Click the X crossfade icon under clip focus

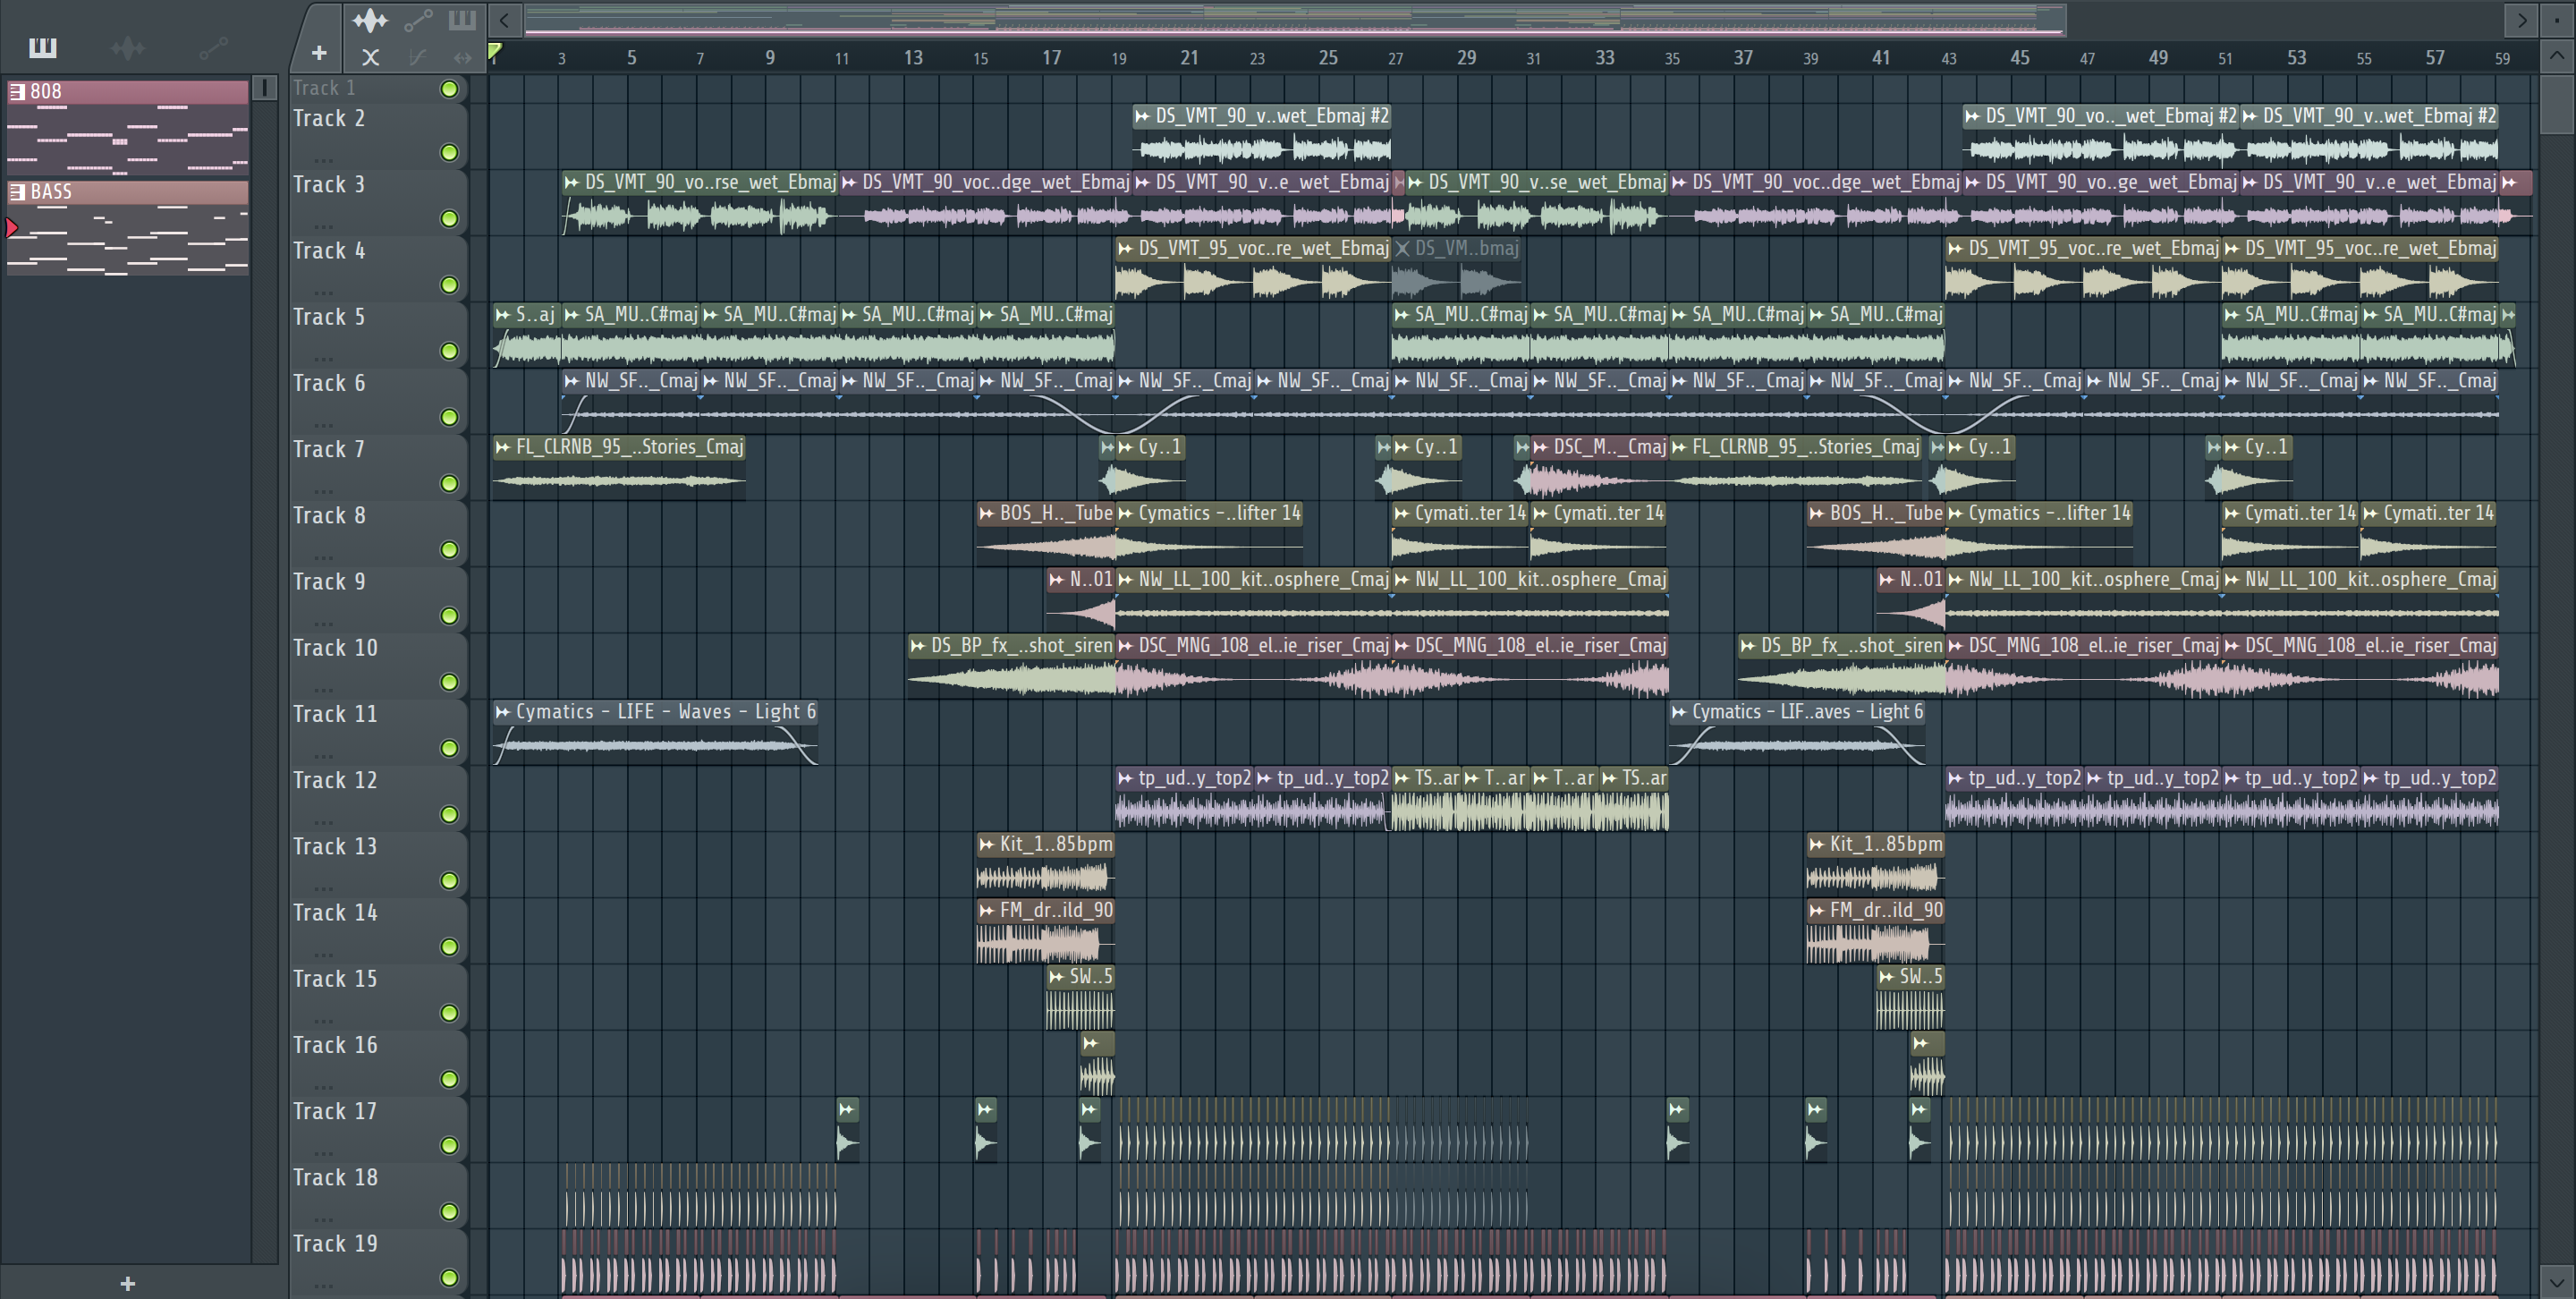[x=370, y=57]
